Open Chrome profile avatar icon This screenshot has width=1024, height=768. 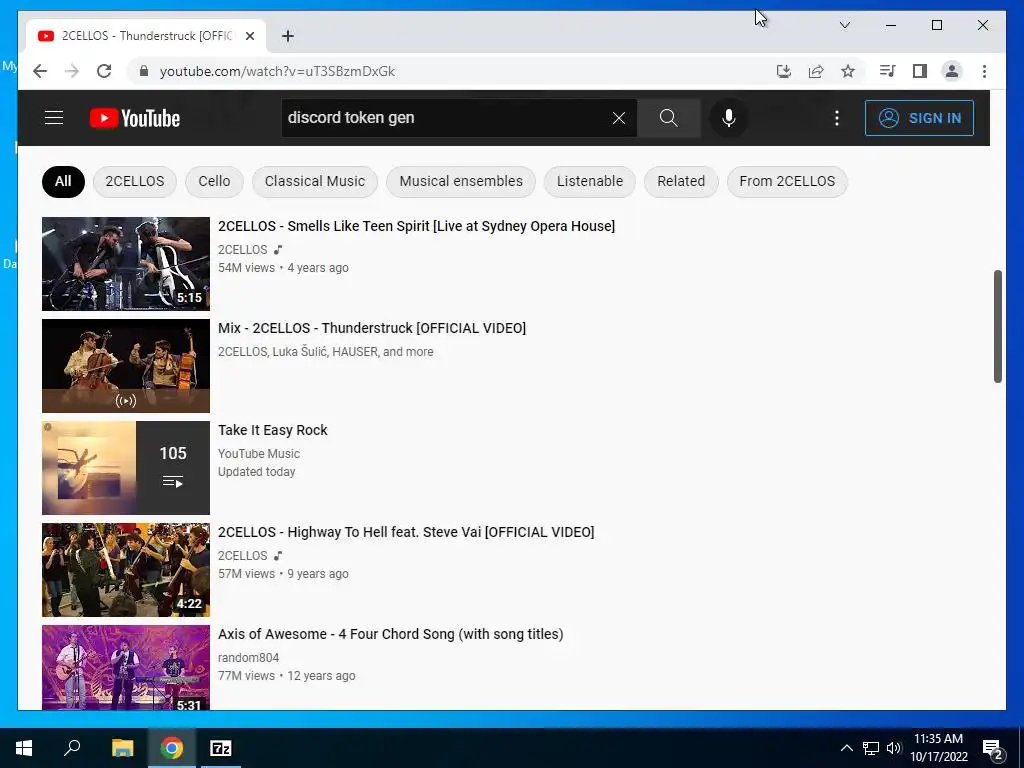(x=952, y=71)
